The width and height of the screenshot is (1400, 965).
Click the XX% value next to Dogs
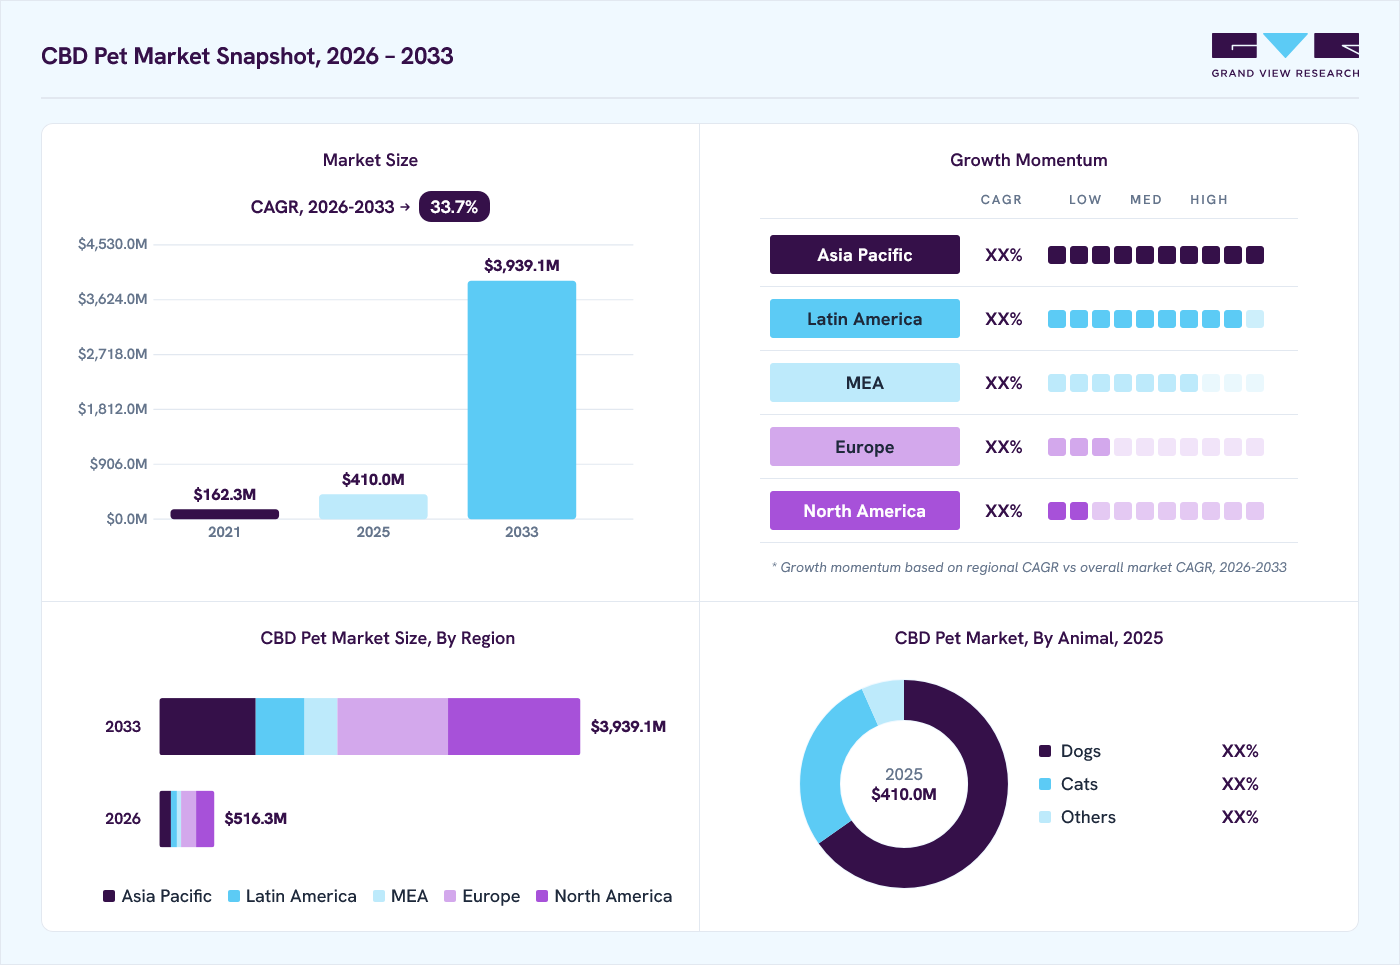point(1240,751)
